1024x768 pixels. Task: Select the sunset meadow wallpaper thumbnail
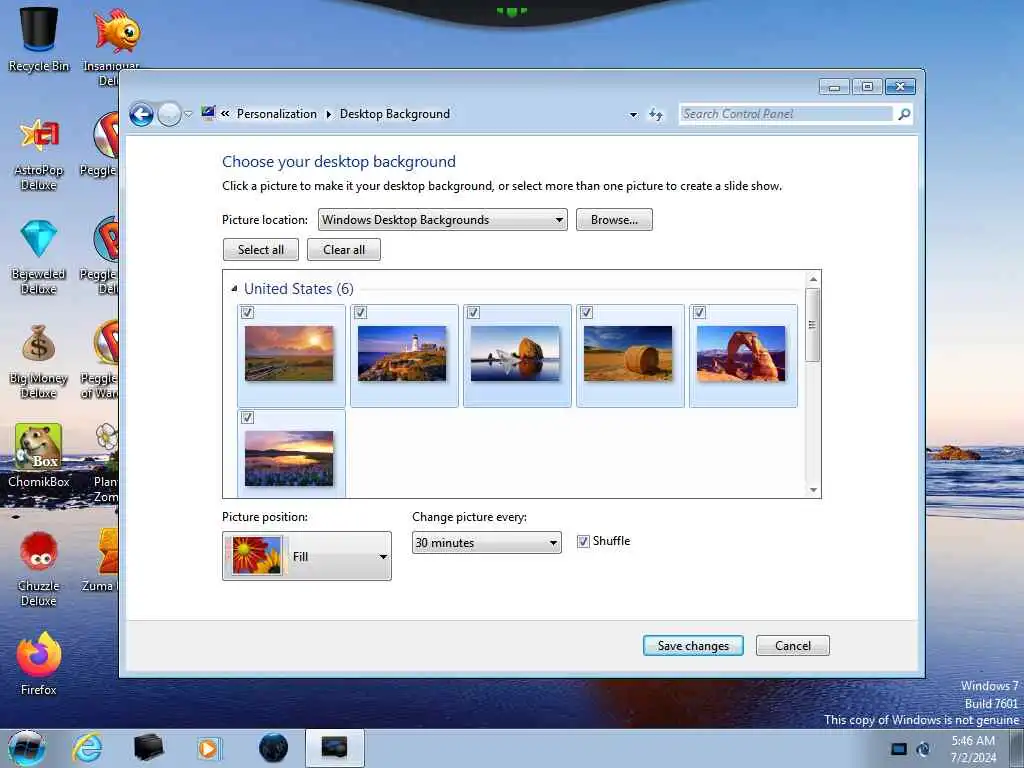click(x=289, y=353)
